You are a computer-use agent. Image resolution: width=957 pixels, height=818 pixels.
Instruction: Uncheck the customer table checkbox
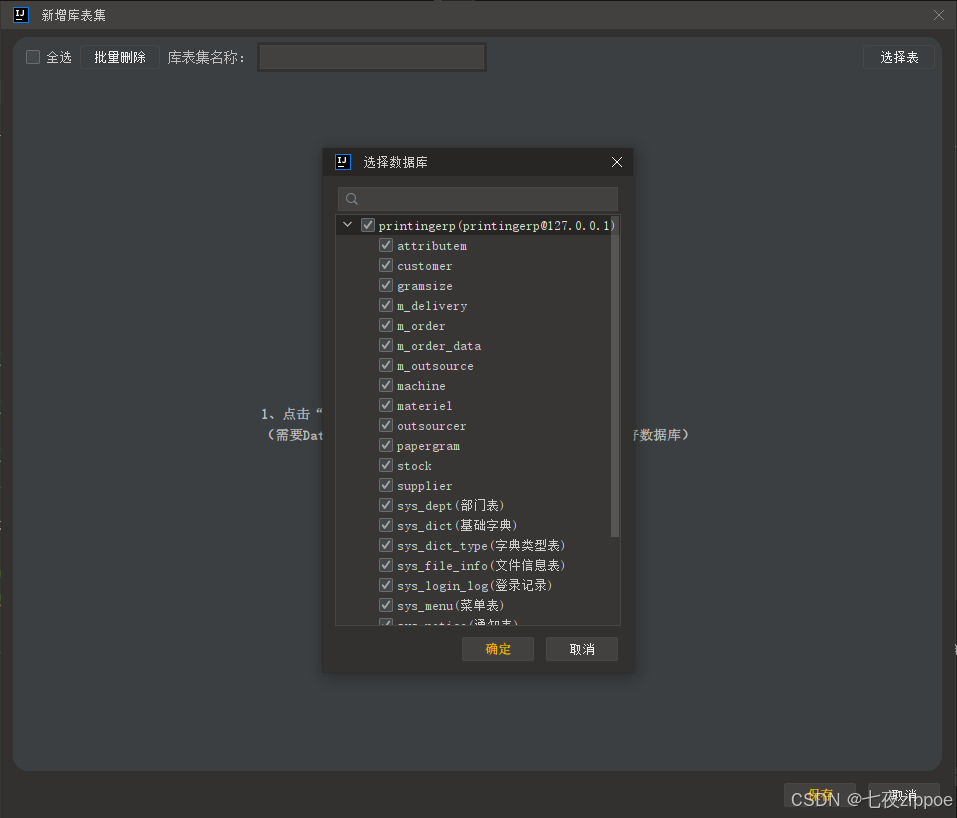[385, 265]
